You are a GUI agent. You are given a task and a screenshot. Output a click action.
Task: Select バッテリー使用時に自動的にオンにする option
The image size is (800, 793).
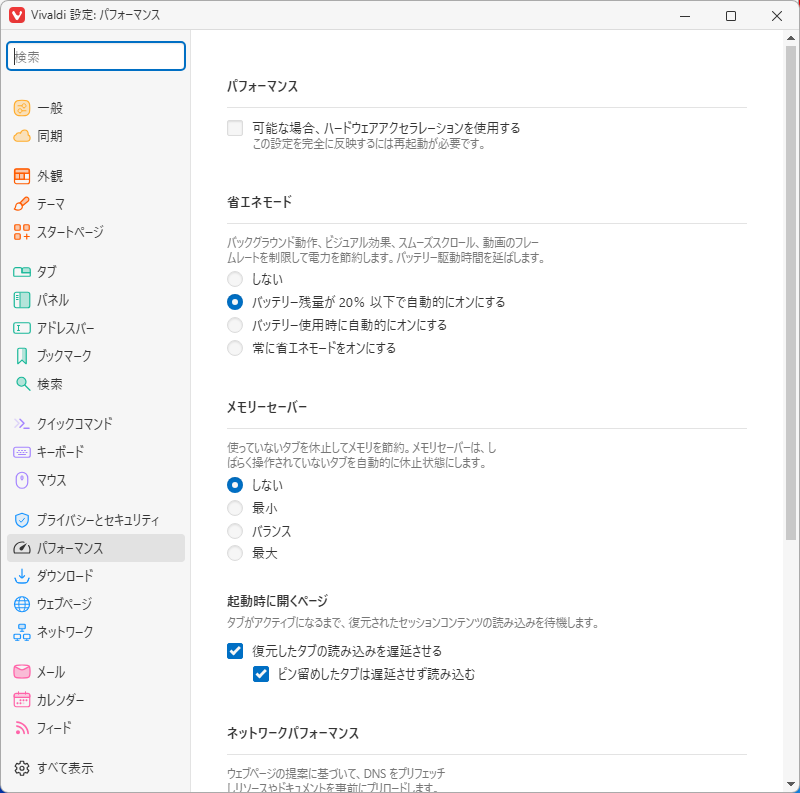coord(235,325)
